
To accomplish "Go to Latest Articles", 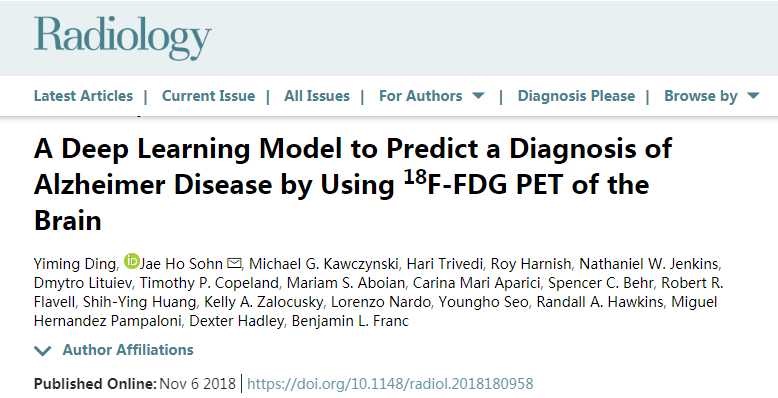I will click(83, 96).
